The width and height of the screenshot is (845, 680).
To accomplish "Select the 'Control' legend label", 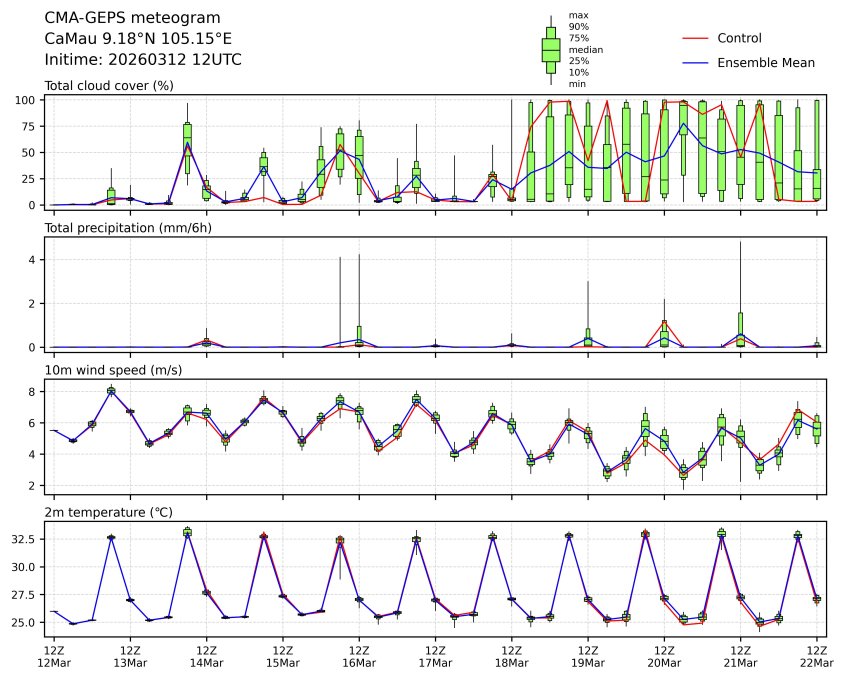I will (x=739, y=38).
